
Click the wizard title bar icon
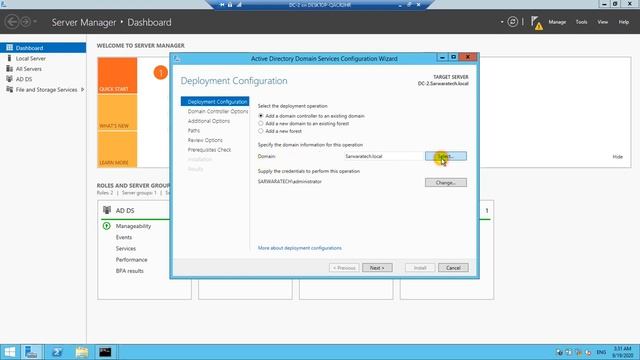pyautogui.click(x=177, y=59)
